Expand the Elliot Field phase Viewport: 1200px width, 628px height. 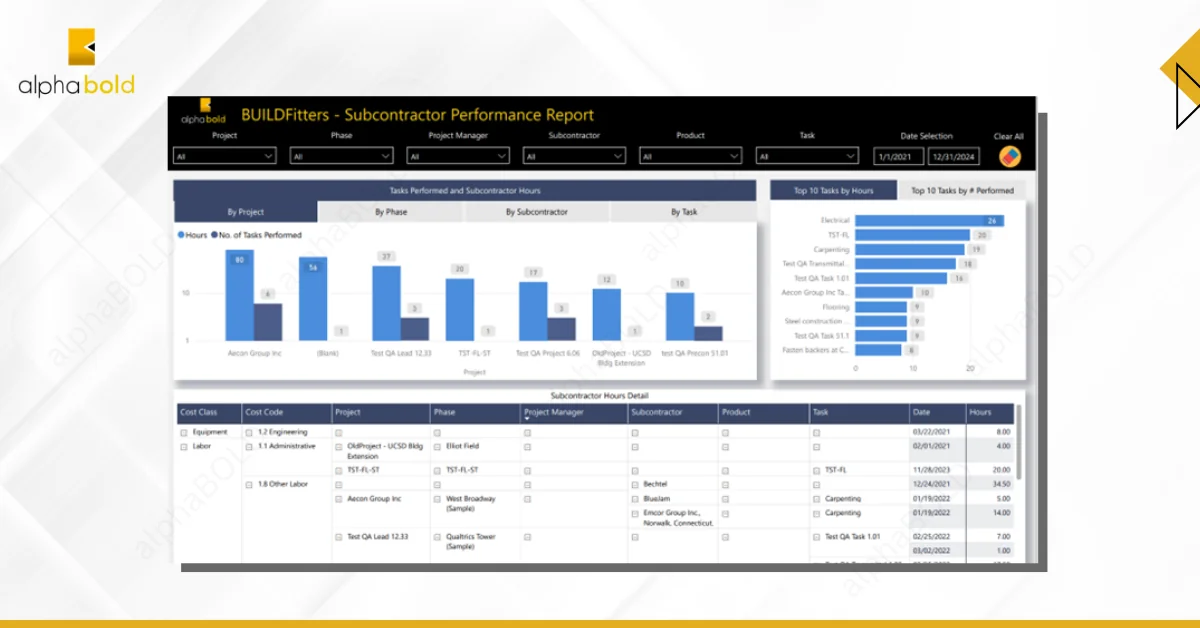tap(438, 446)
